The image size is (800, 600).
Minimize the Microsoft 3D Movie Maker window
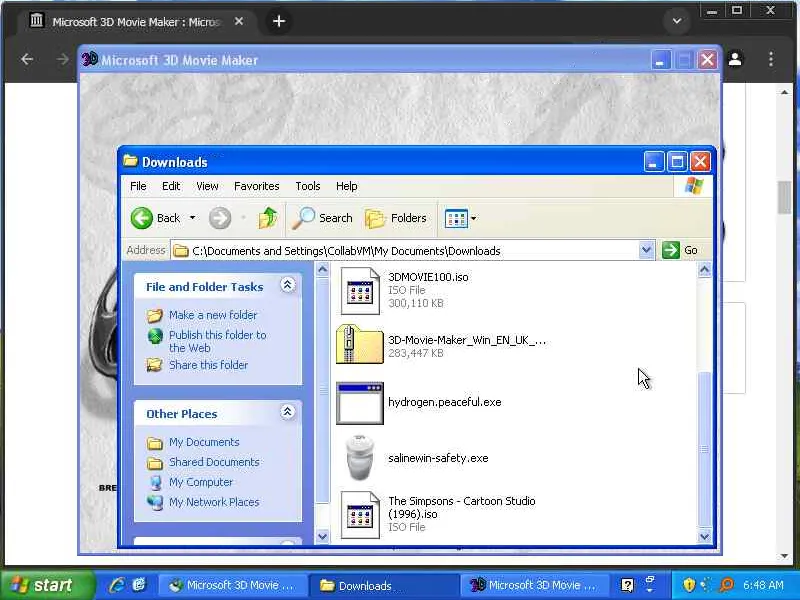(x=660, y=60)
